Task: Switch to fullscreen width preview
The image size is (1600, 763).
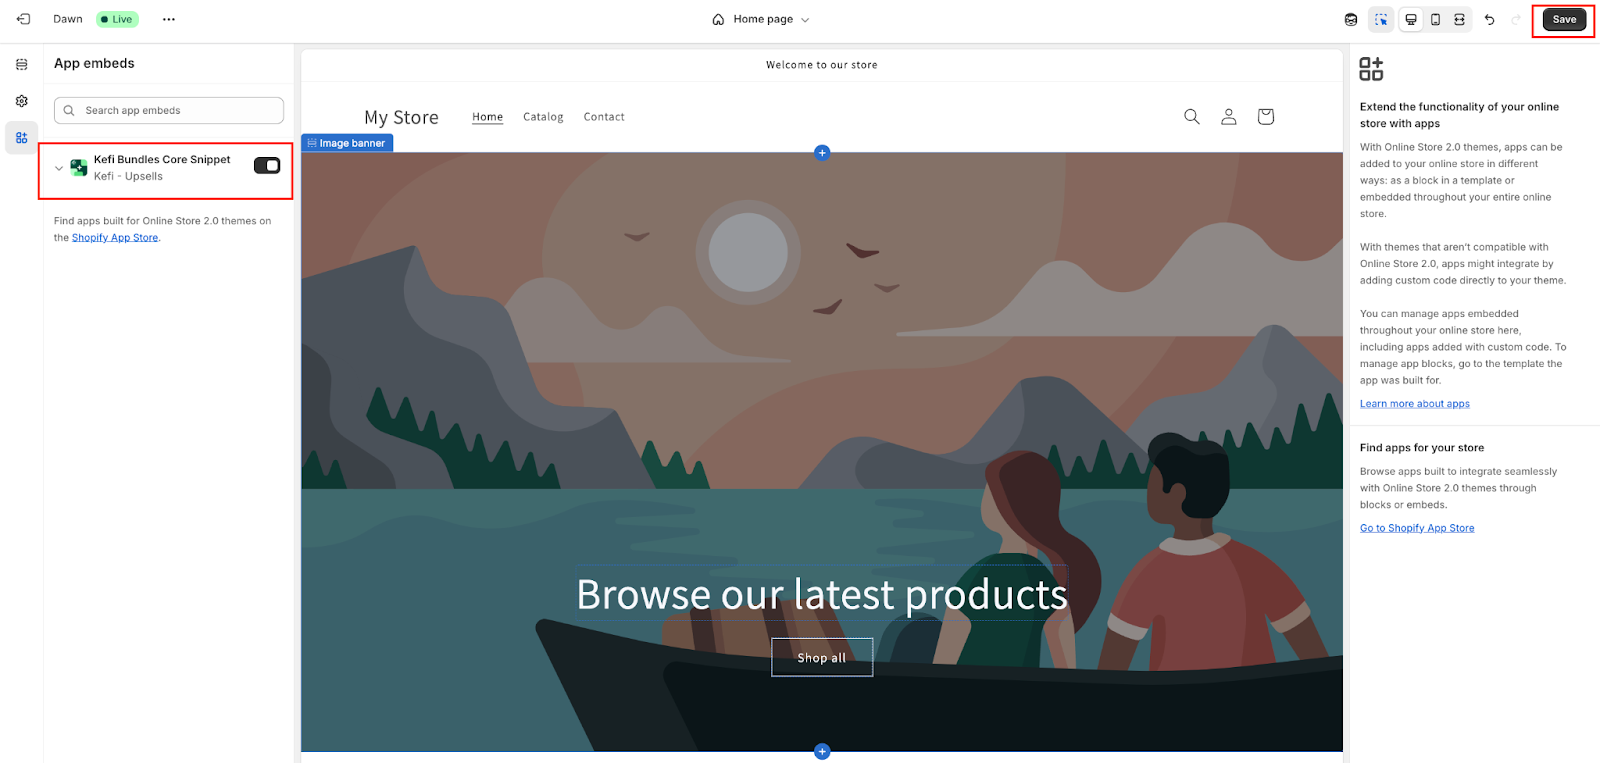Action: pyautogui.click(x=1459, y=19)
